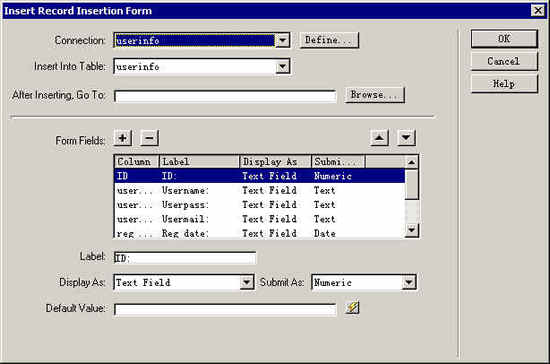Add a form field with plus button
This screenshot has width=550, height=364.
pyautogui.click(x=123, y=138)
